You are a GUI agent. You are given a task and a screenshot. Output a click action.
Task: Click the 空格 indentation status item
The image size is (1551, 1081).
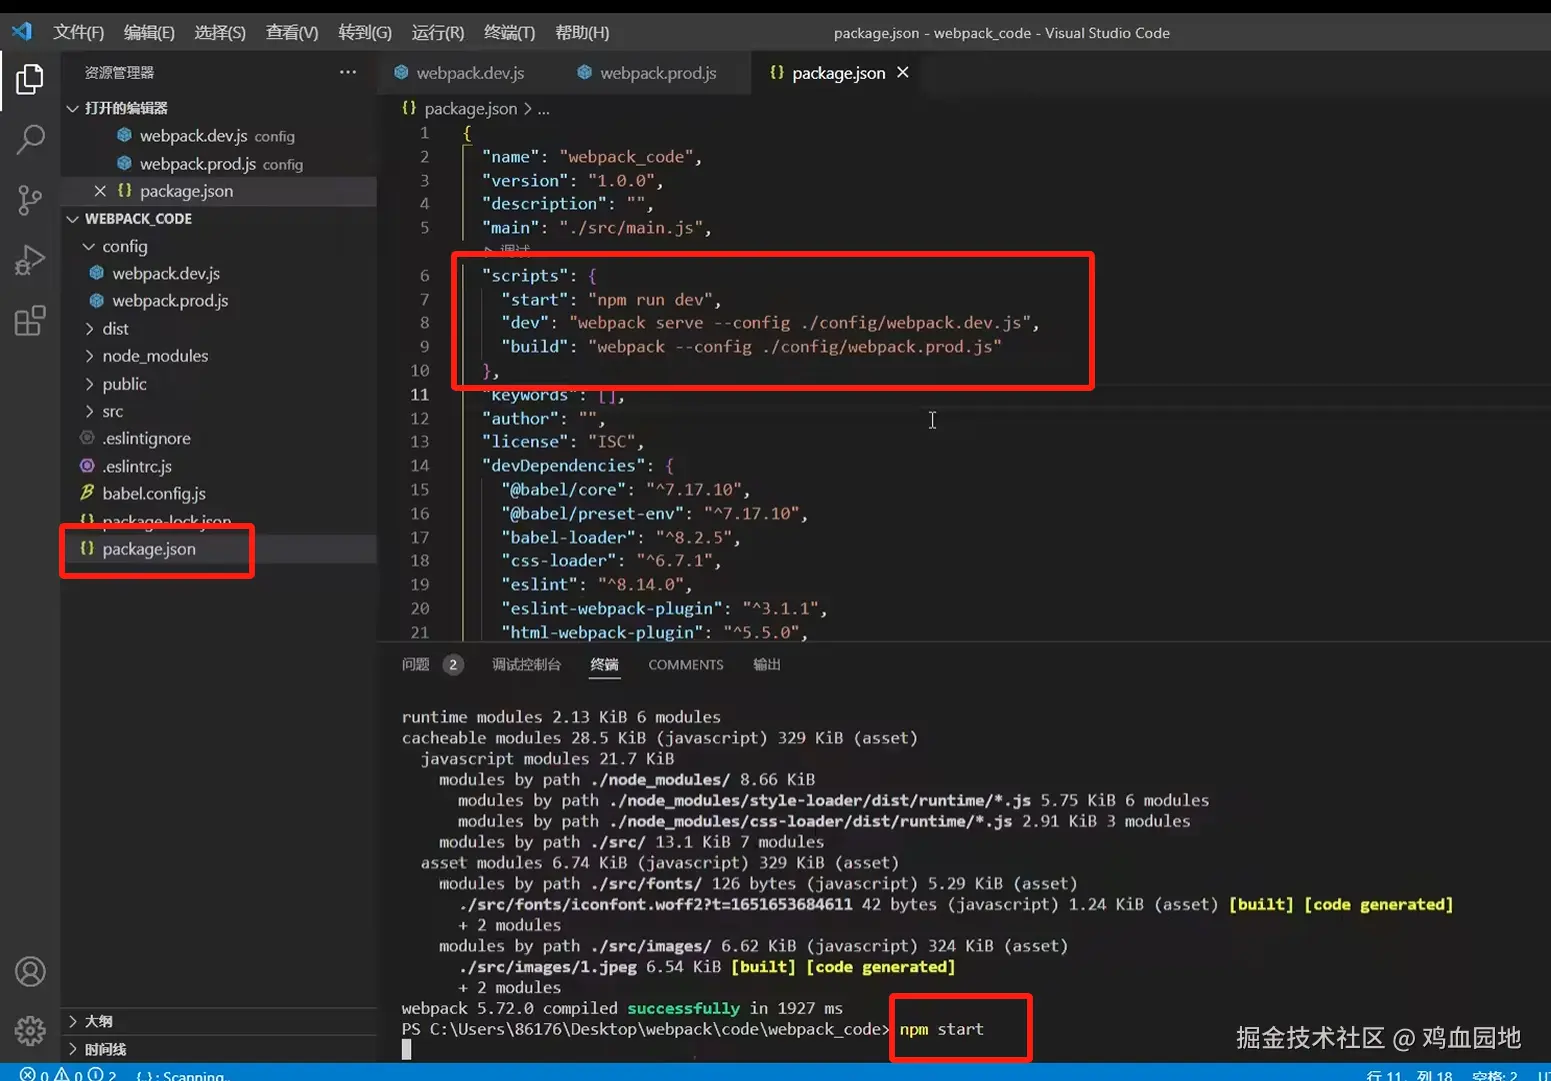tap(1495, 1075)
